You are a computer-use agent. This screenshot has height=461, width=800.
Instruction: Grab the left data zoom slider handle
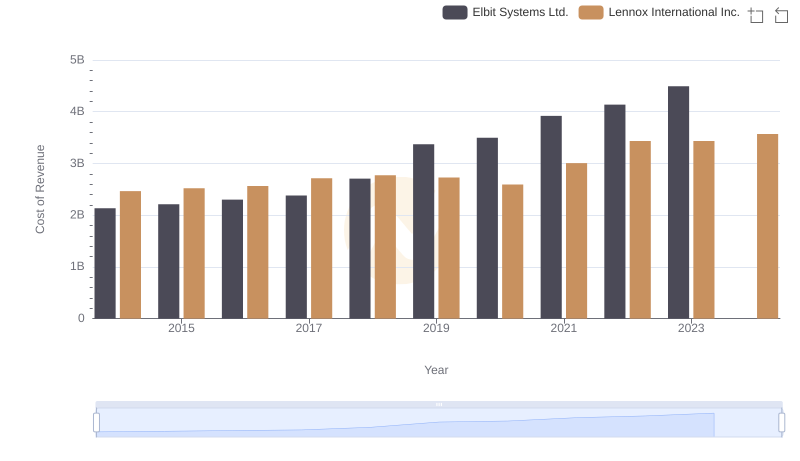click(x=96, y=422)
